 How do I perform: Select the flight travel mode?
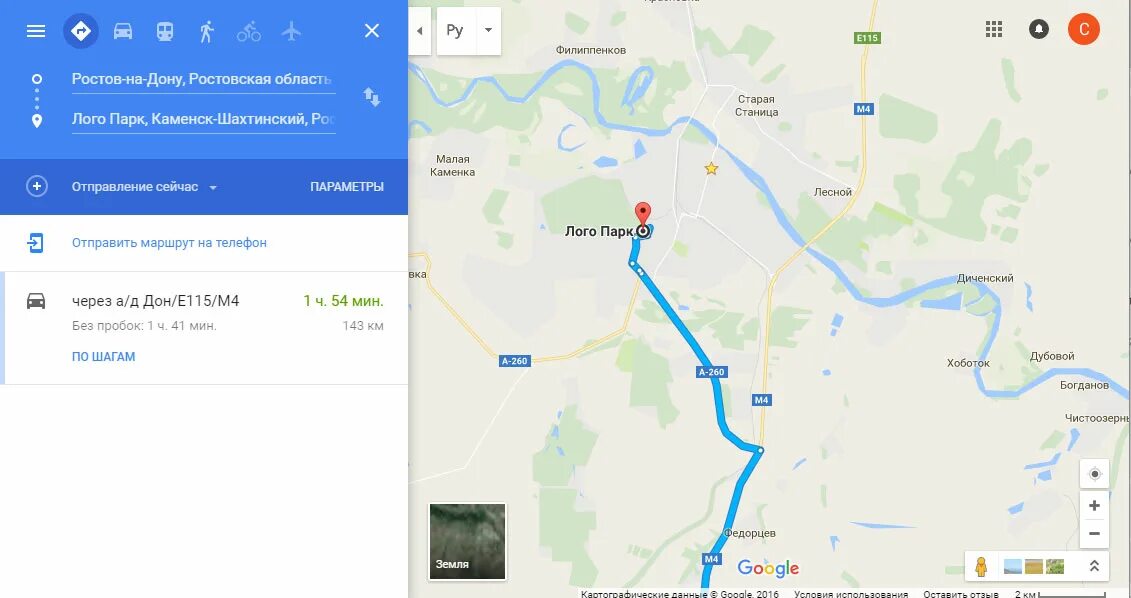[x=291, y=31]
